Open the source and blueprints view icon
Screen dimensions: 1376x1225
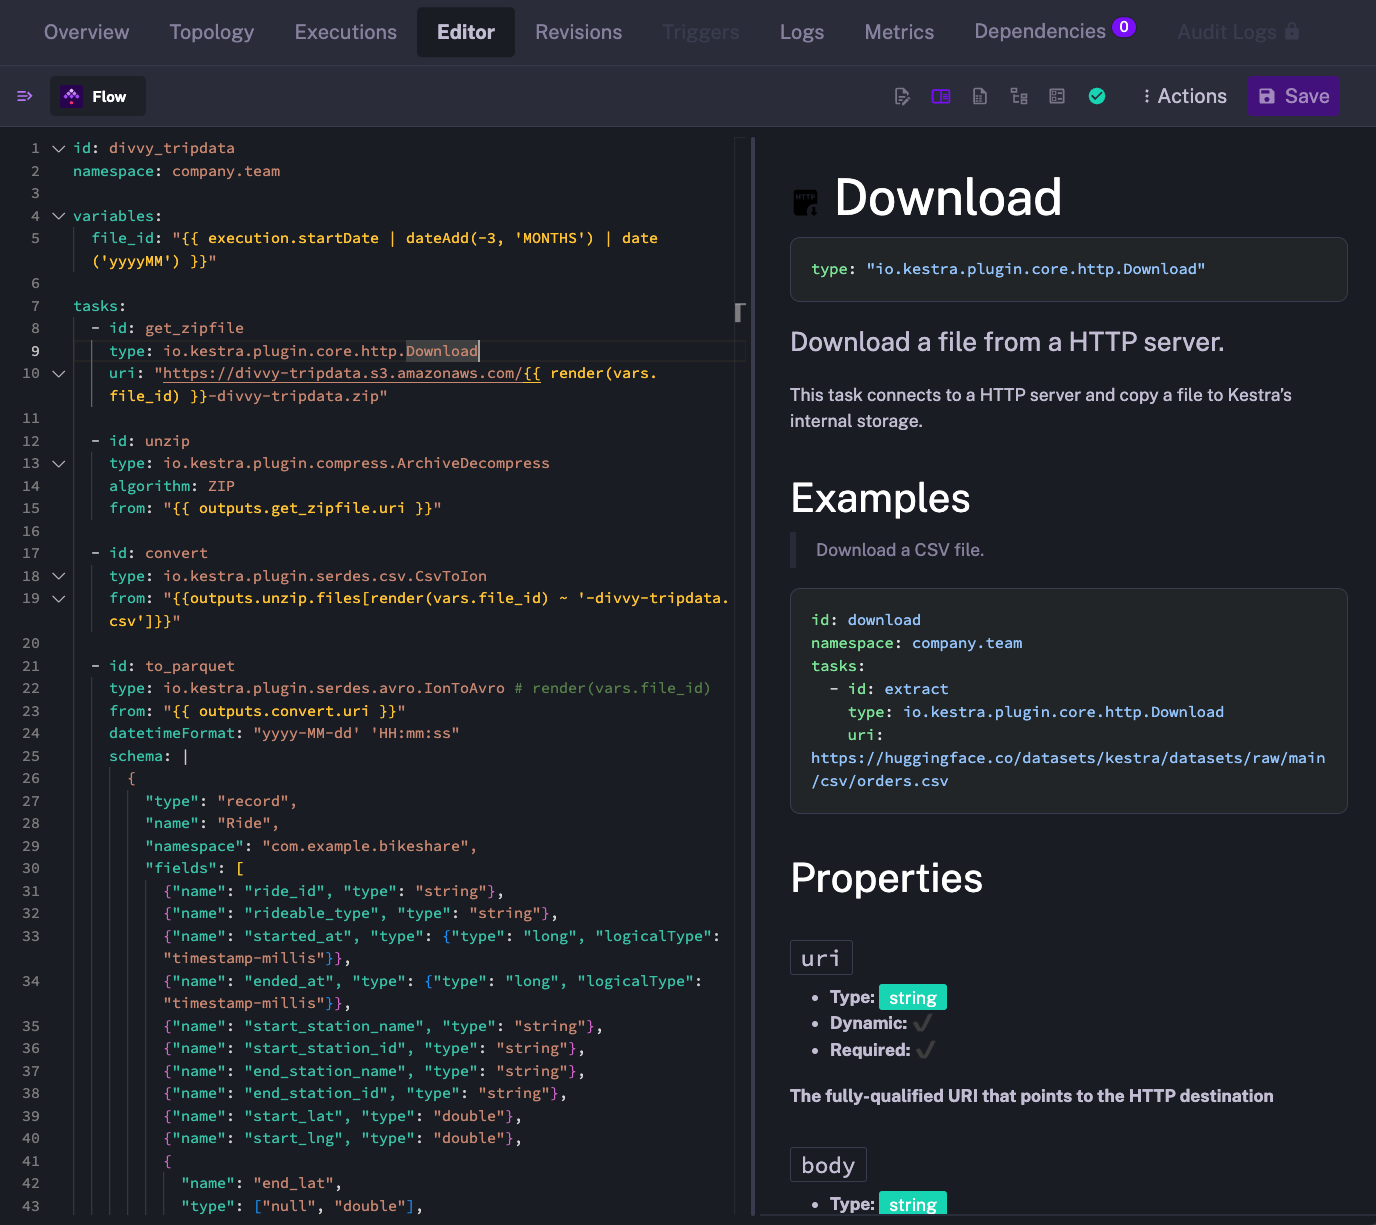(x=1057, y=96)
